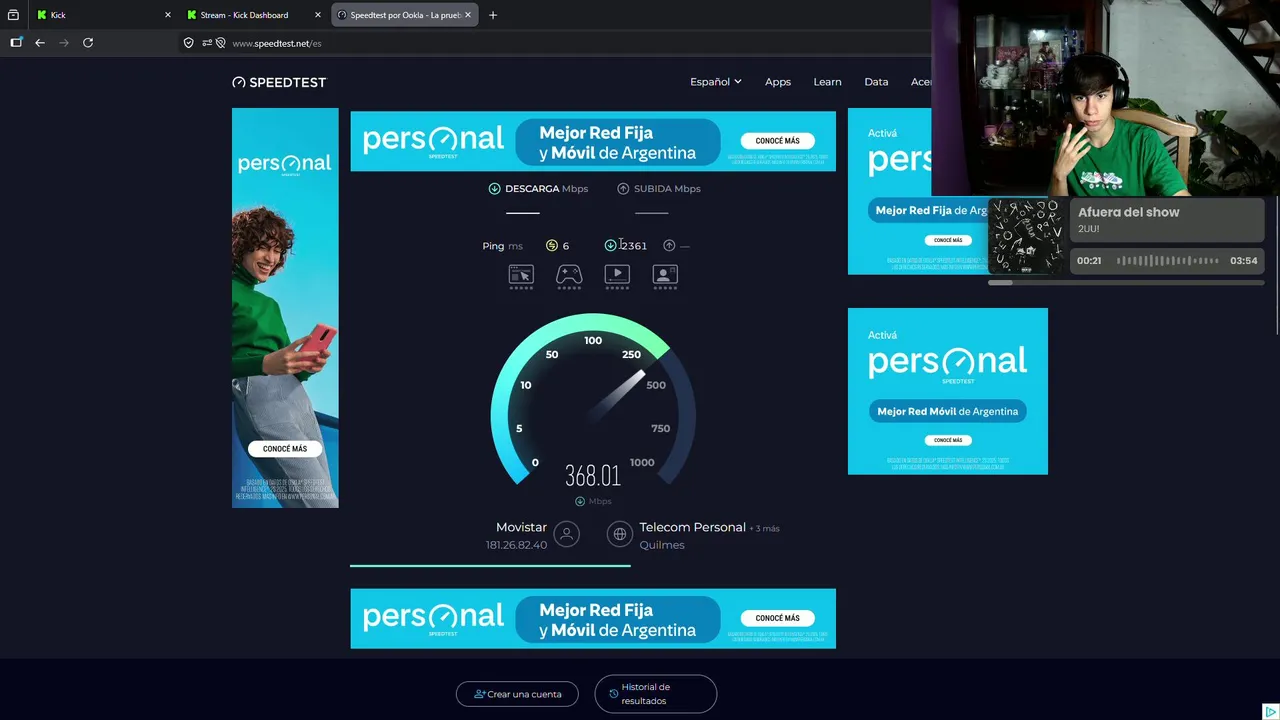Switch to Stream - Kick Dashboard tab
Image resolution: width=1280 pixels, height=720 pixels.
[254, 15]
